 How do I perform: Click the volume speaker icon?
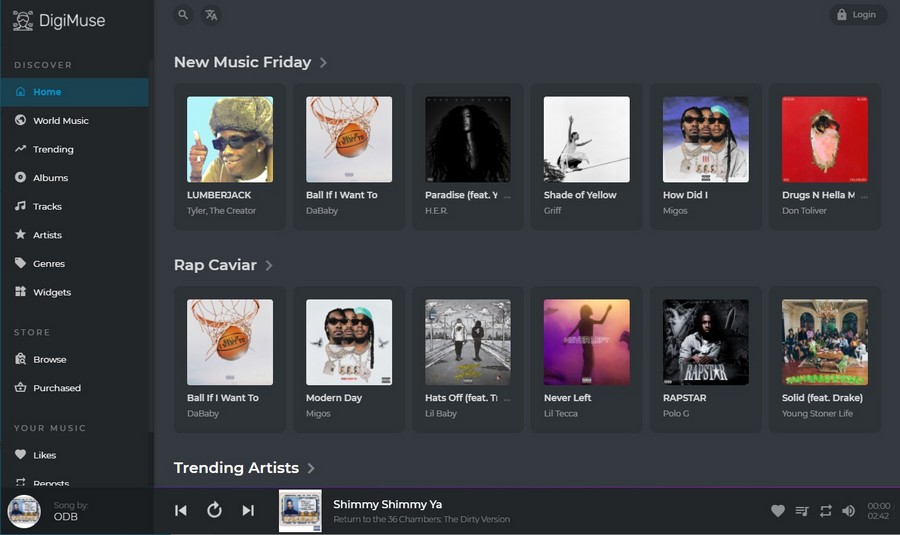click(848, 511)
